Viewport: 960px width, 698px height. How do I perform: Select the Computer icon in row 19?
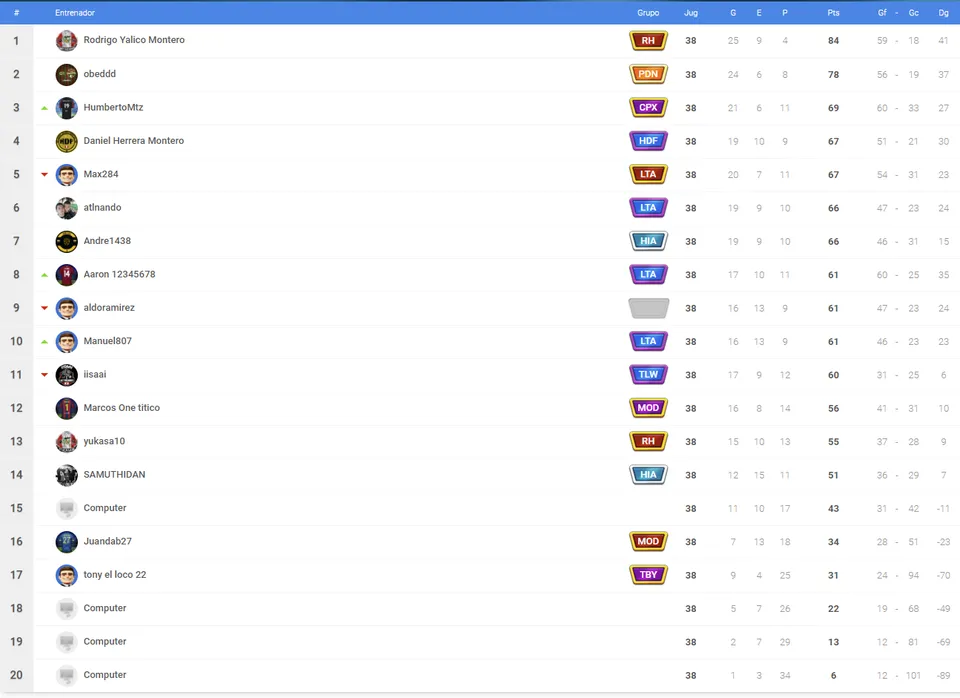66,642
